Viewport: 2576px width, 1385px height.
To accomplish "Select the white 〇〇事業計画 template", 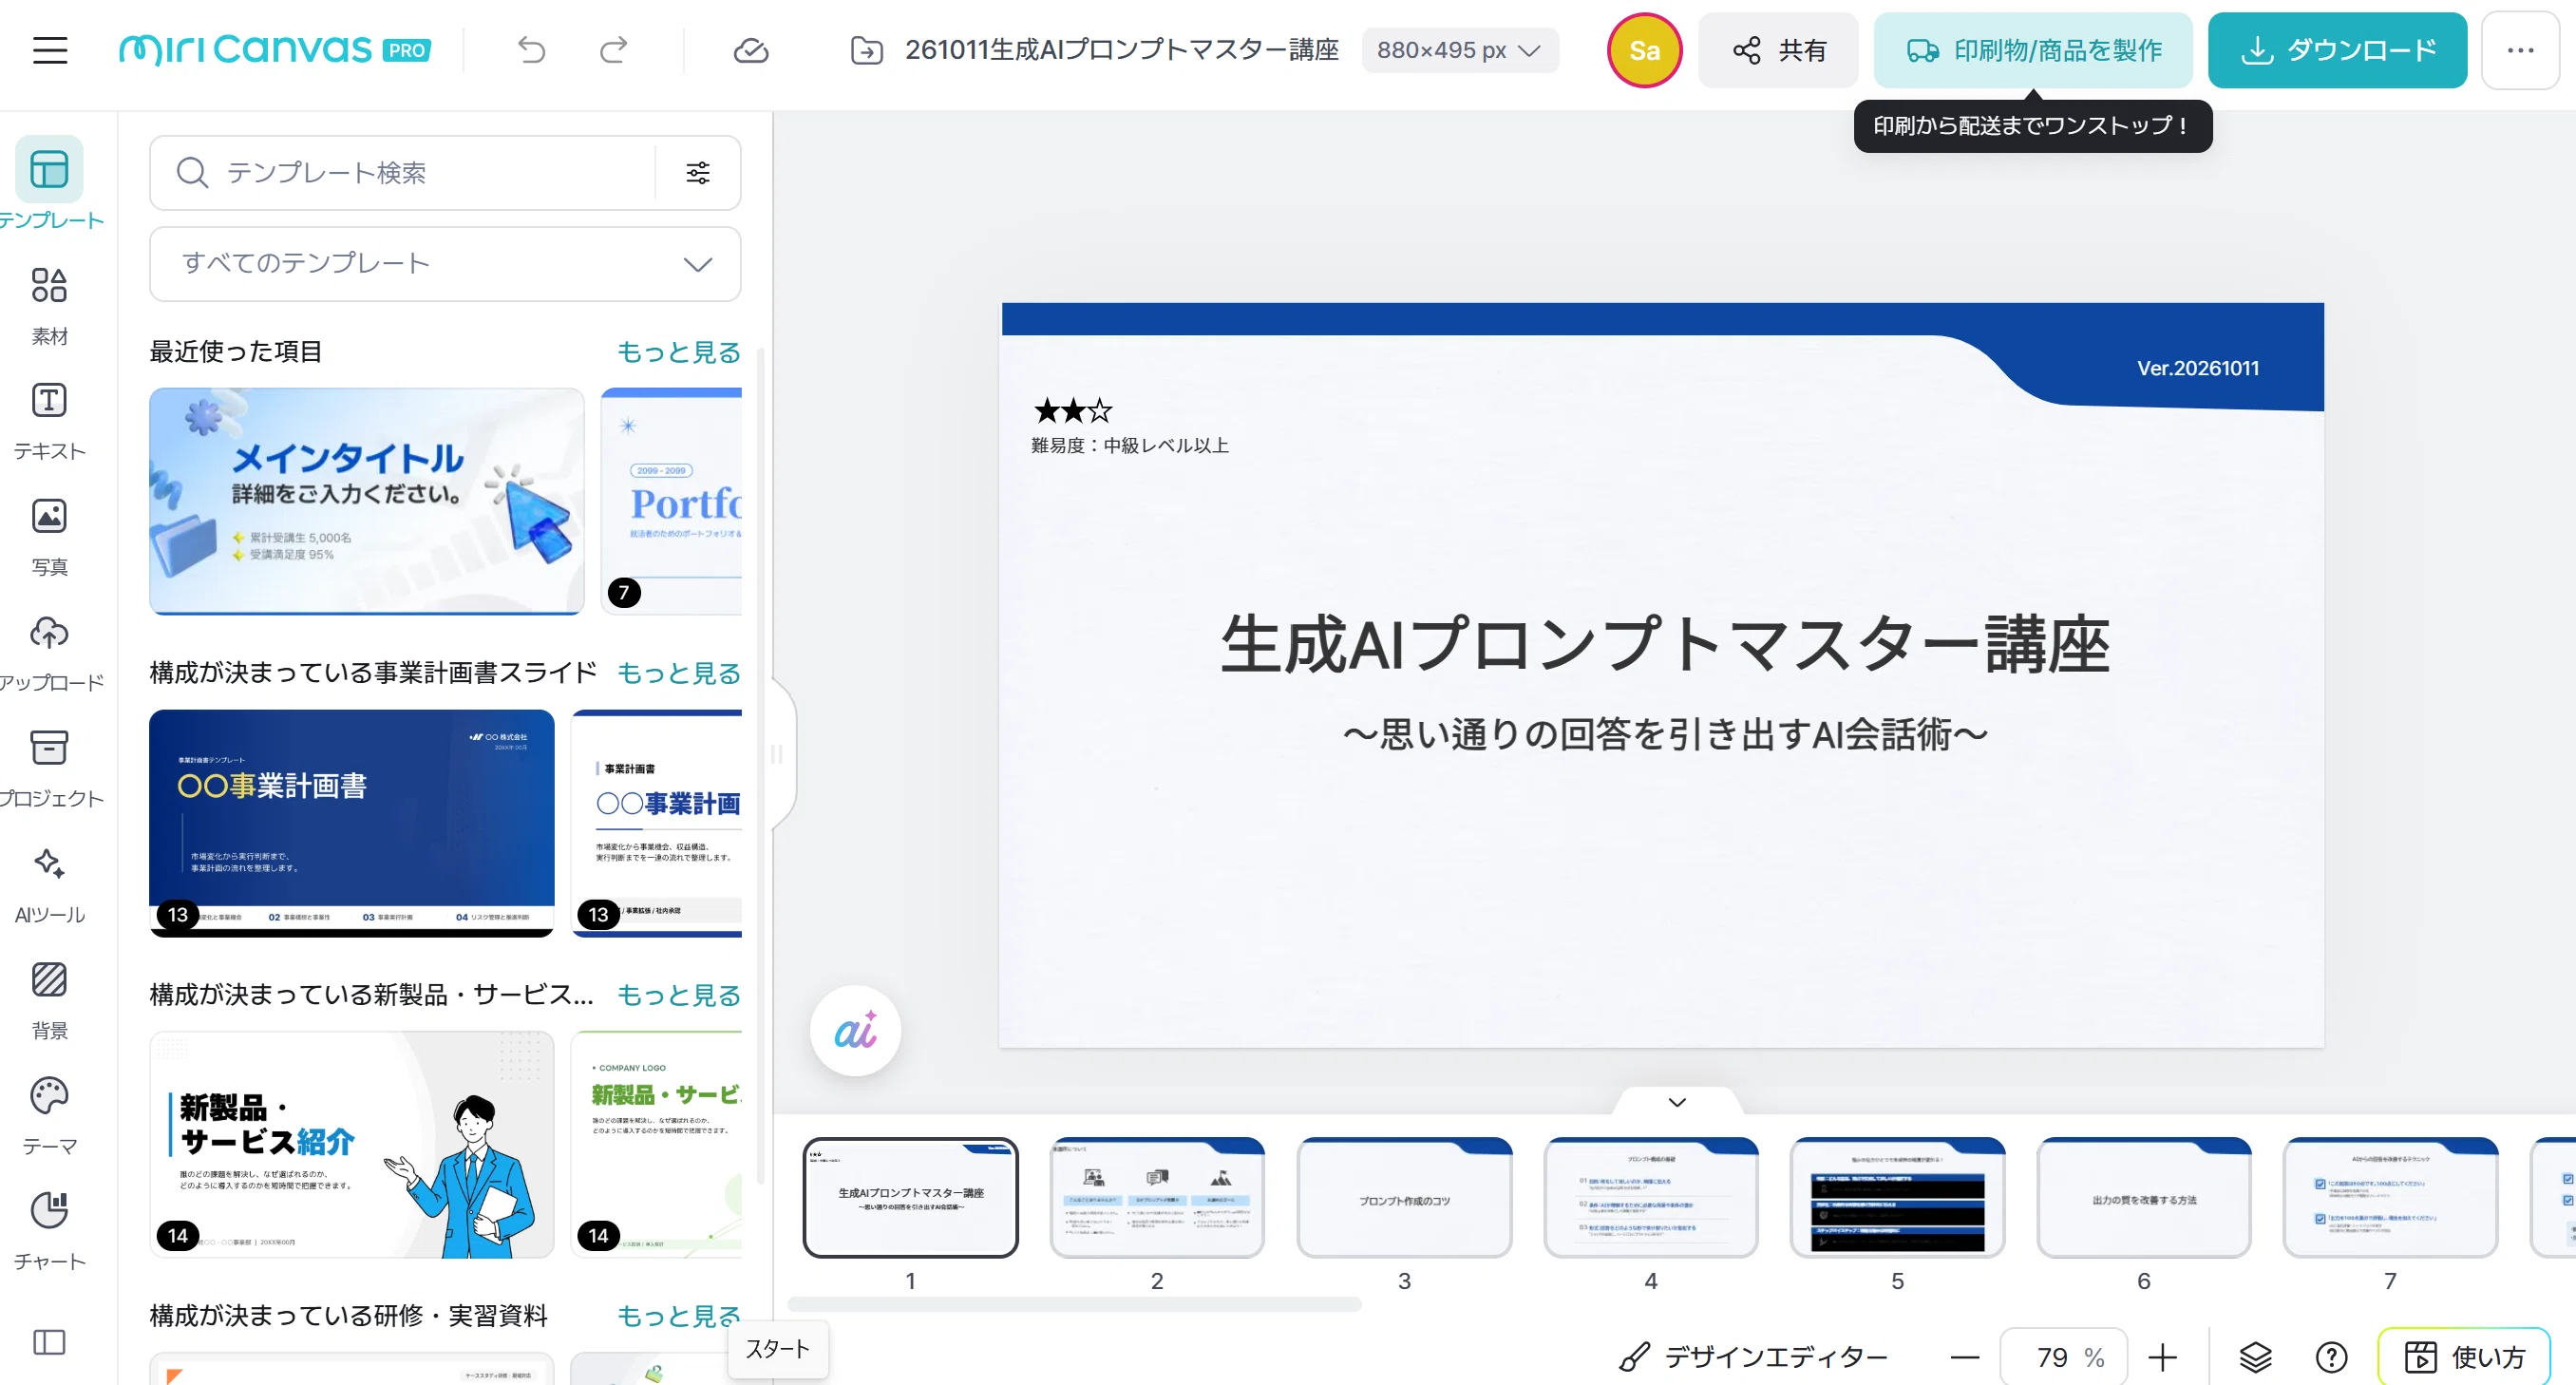I will point(657,823).
